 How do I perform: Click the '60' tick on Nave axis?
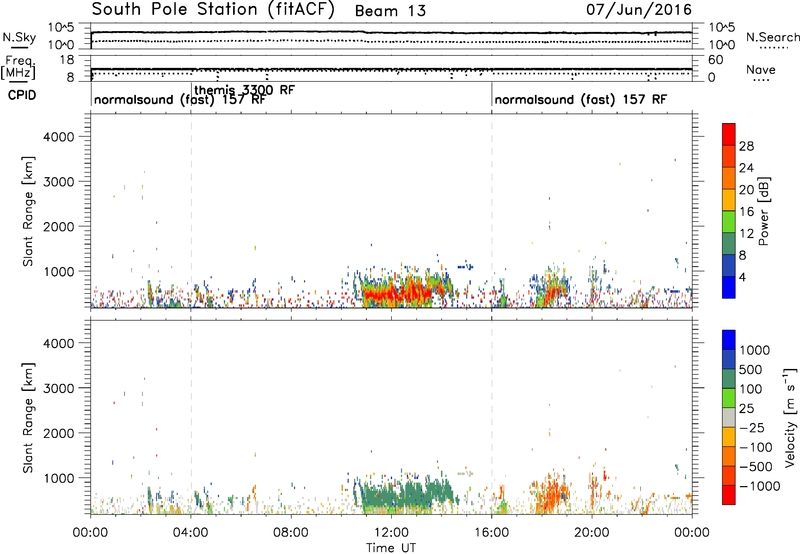716,60
